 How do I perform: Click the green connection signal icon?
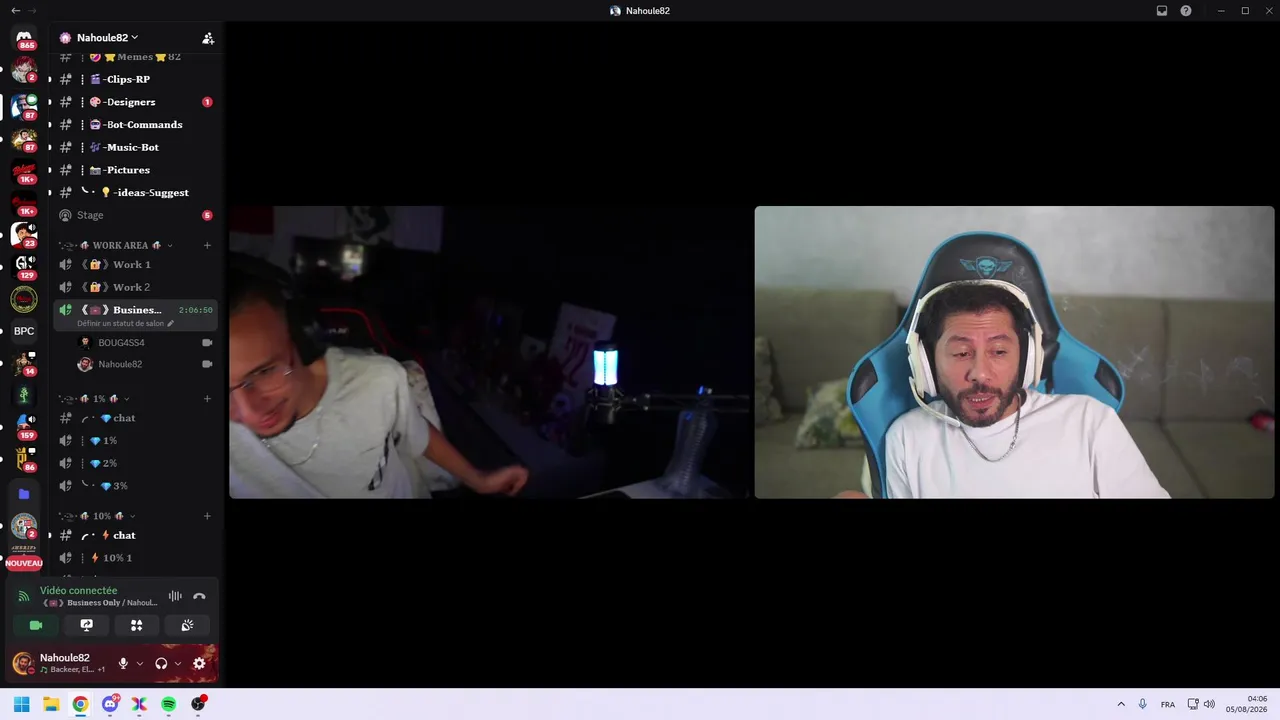24,596
